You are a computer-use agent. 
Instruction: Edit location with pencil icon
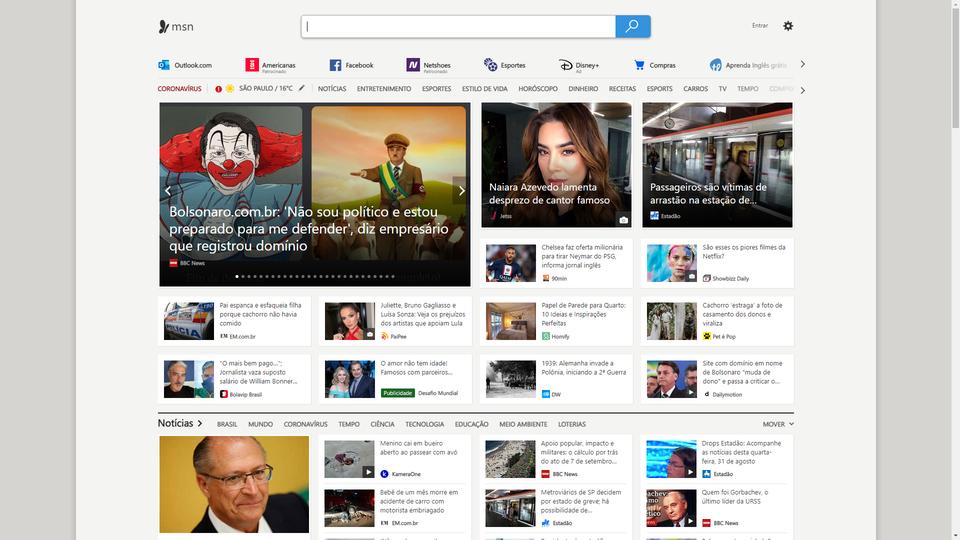pyautogui.click(x=302, y=88)
